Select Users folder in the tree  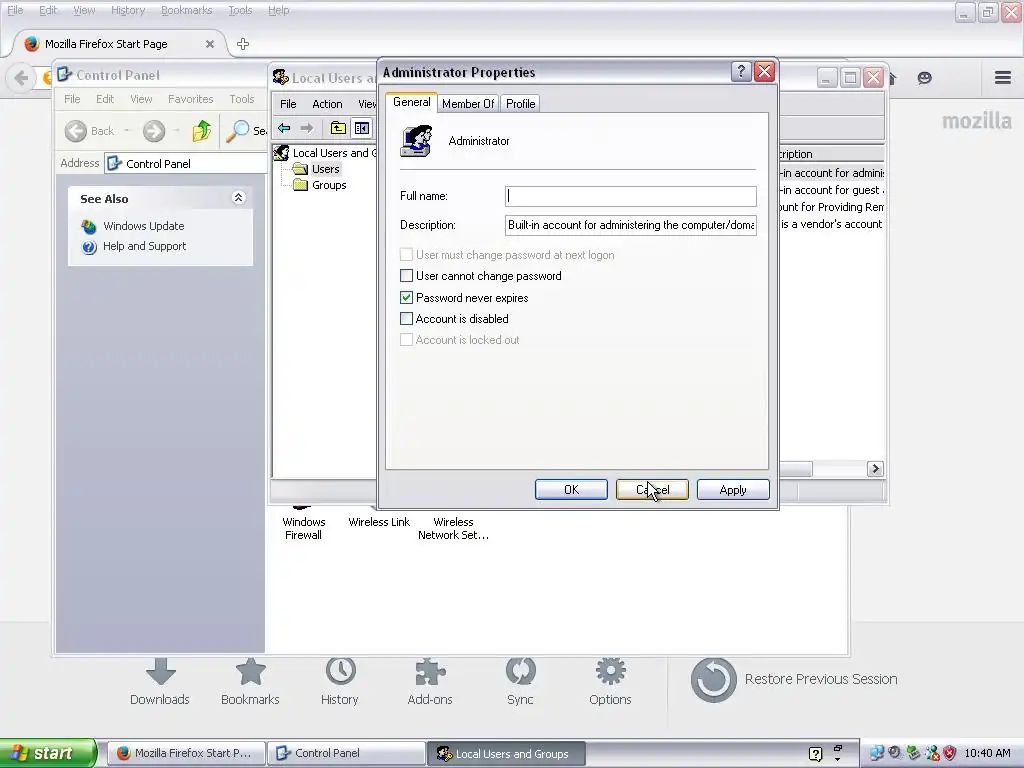pyautogui.click(x=325, y=169)
